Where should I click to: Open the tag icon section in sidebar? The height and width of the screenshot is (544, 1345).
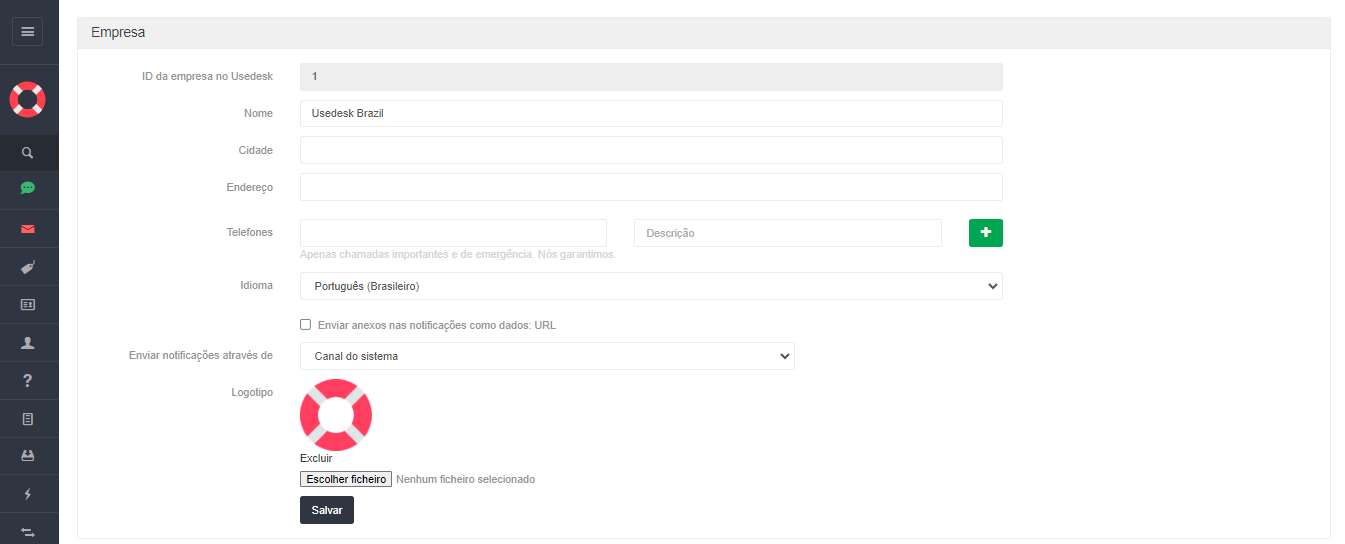(x=28, y=267)
